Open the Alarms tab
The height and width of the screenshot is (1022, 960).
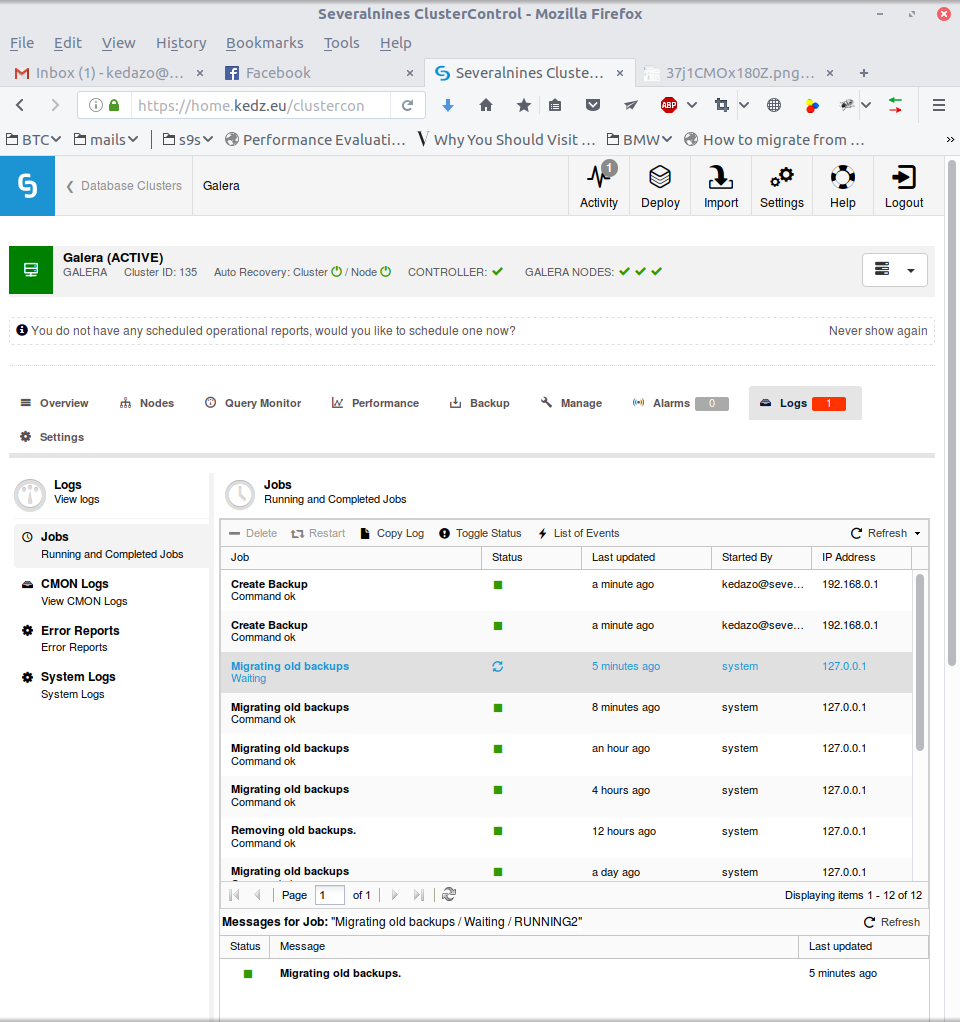(x=680, y=403)
